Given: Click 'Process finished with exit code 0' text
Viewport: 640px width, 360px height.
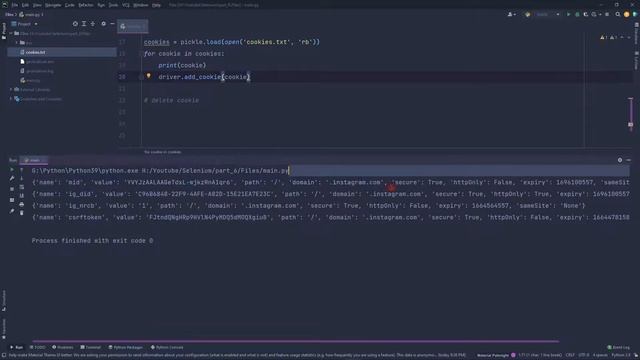Looking at the screenshot, I should pos(92,240).
